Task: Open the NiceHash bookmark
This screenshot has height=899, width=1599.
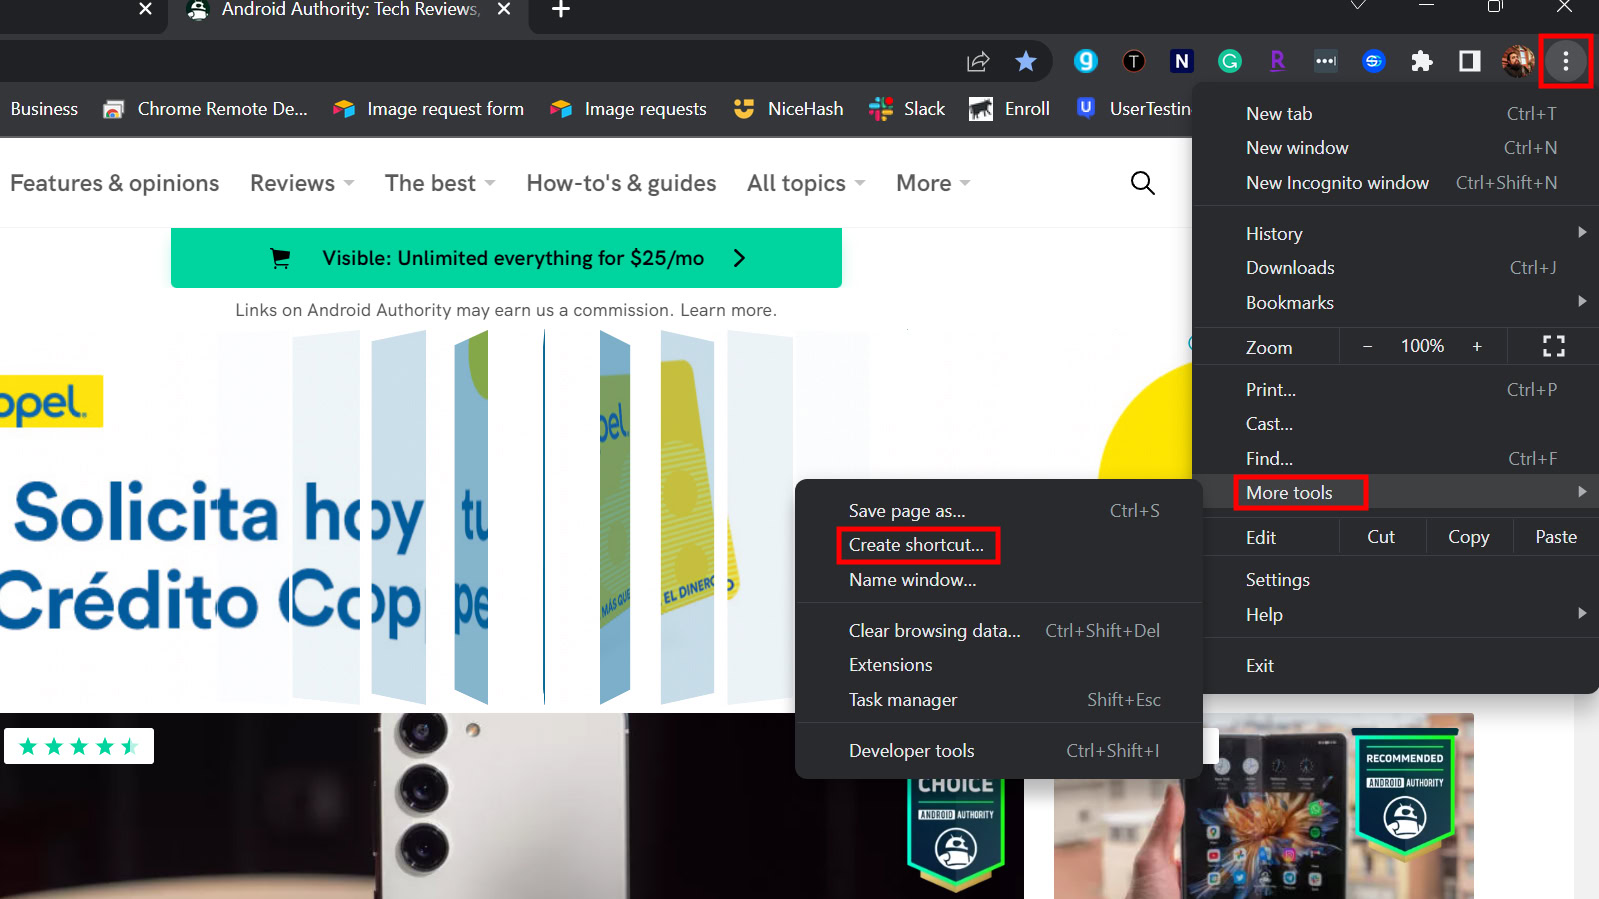Action: [x=788, y=109]
